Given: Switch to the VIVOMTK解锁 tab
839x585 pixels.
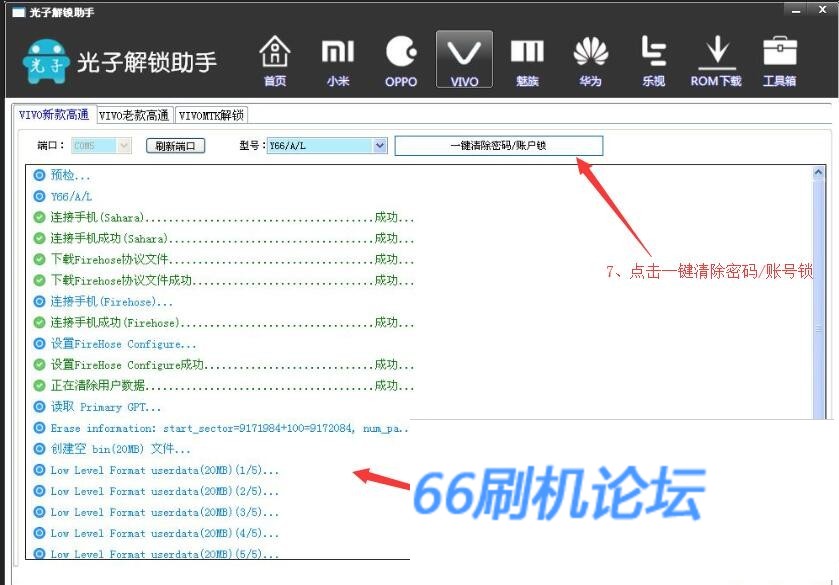Looking at the screenshot, I should (211, 115).
